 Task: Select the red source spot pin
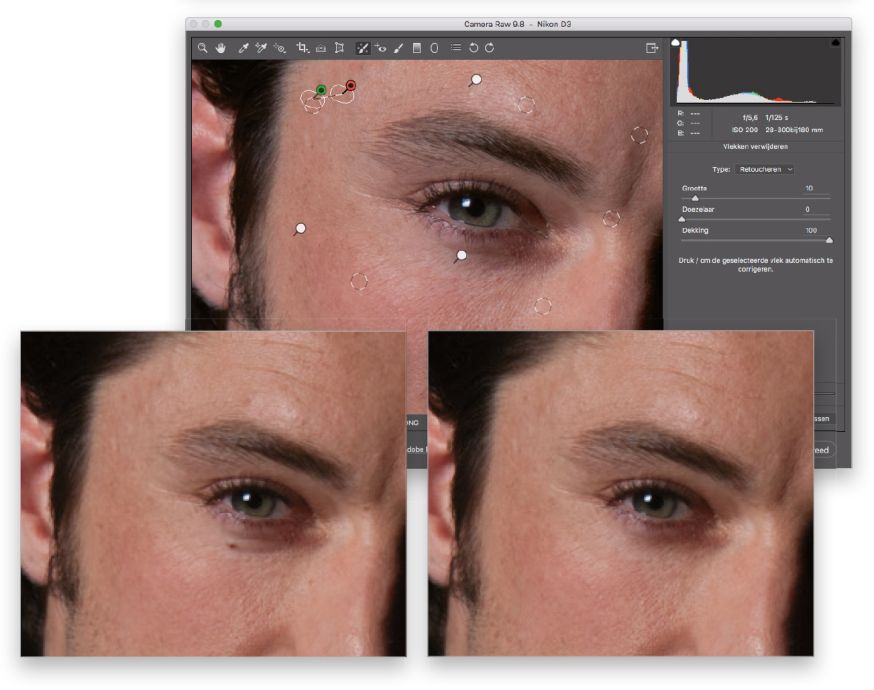coord(351,86)
